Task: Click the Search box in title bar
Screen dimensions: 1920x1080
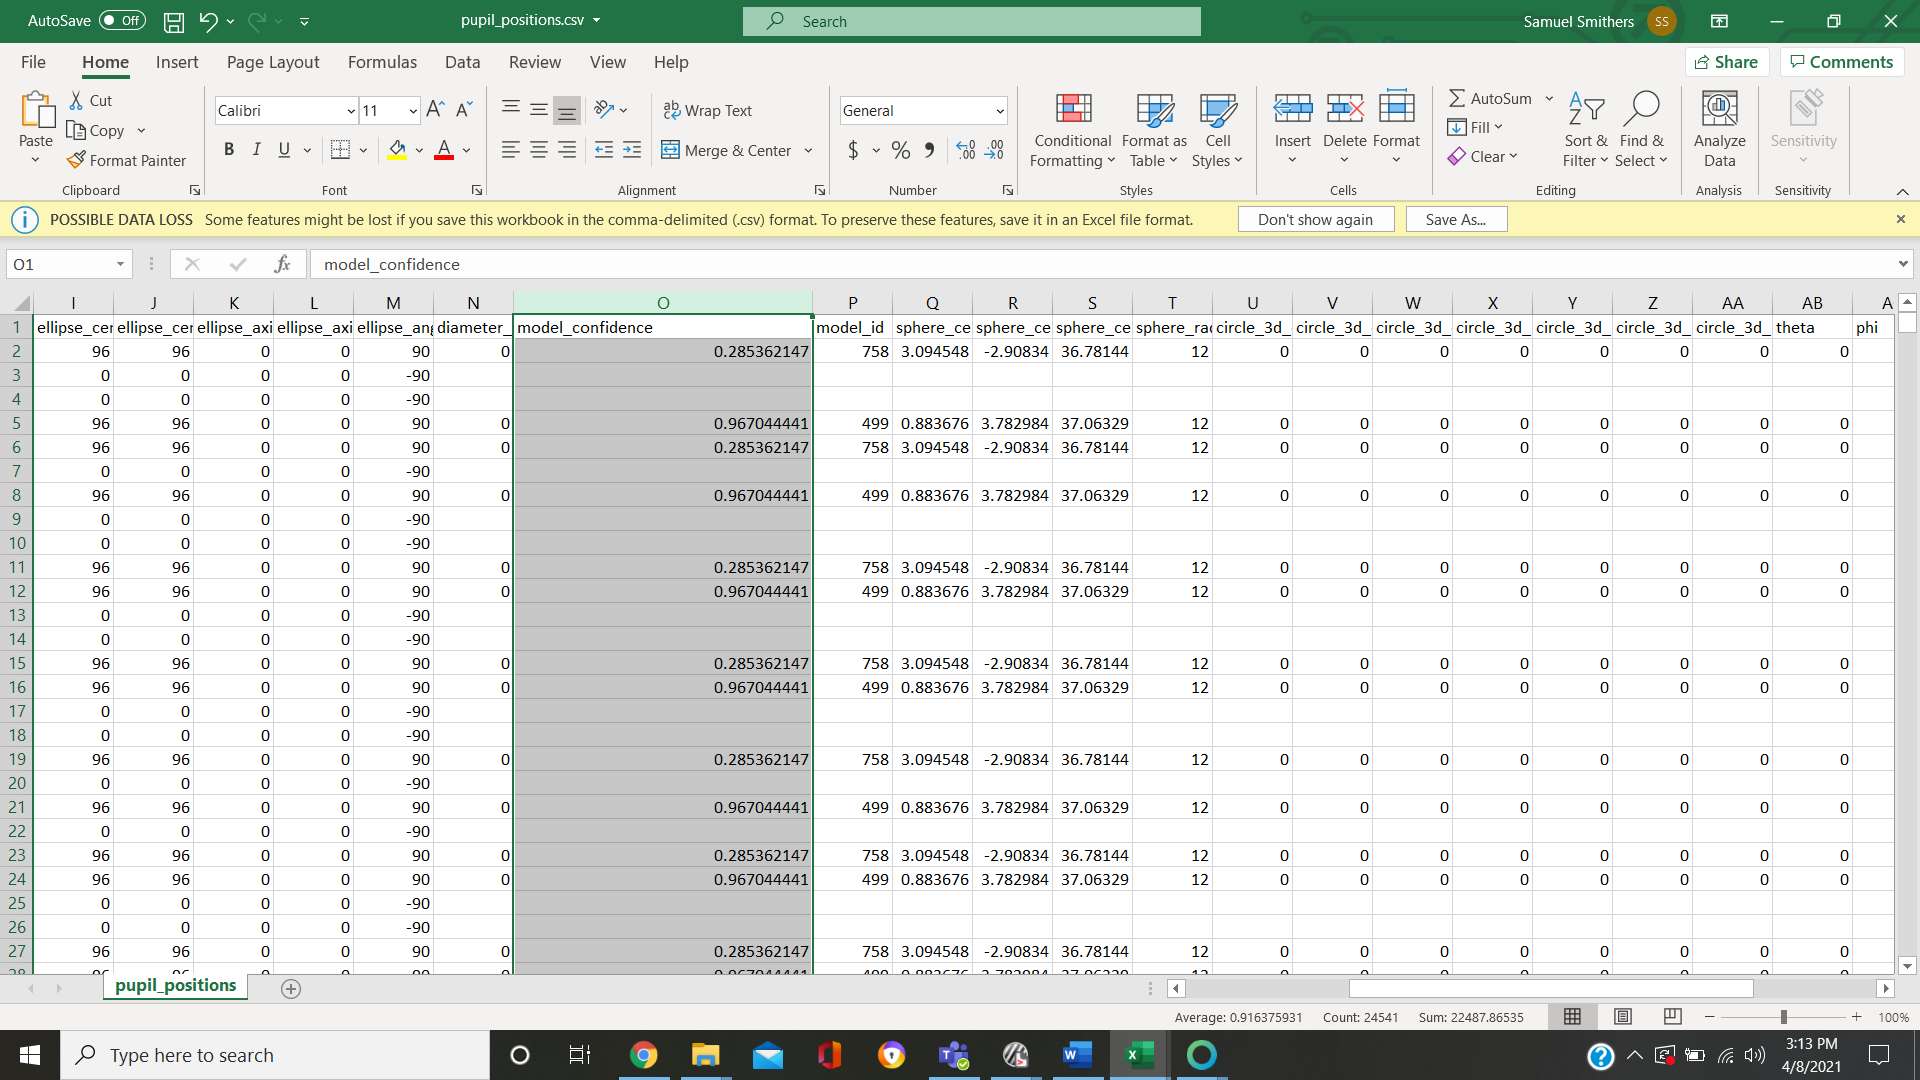Action: pos(972,21)
